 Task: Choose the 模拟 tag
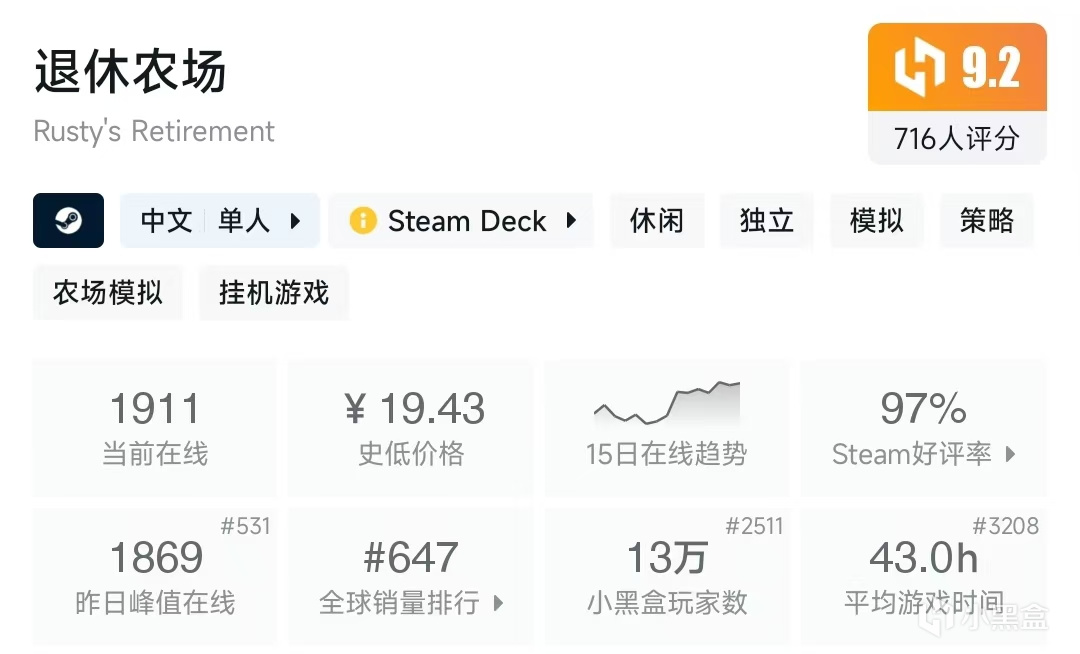(877, 220)
